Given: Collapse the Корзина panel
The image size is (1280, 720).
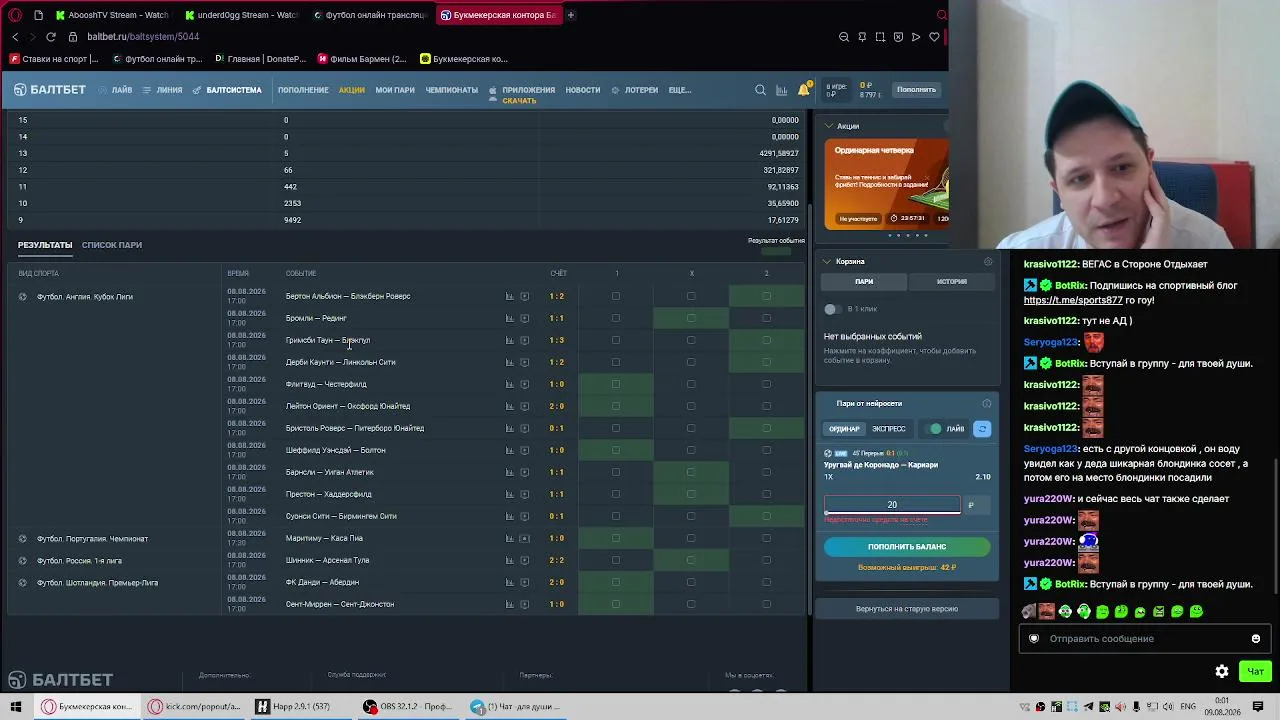Looking at the screenshot, I should [x=827, y=262].
